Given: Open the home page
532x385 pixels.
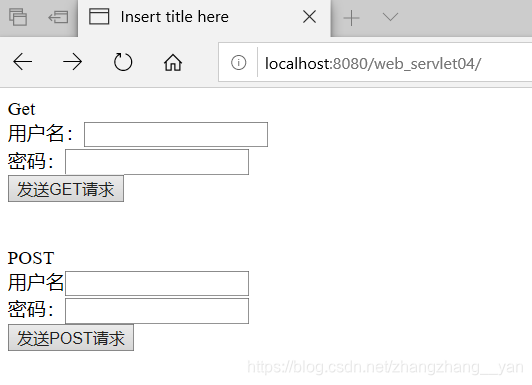Looking at the screenshot, I should 173,62.
